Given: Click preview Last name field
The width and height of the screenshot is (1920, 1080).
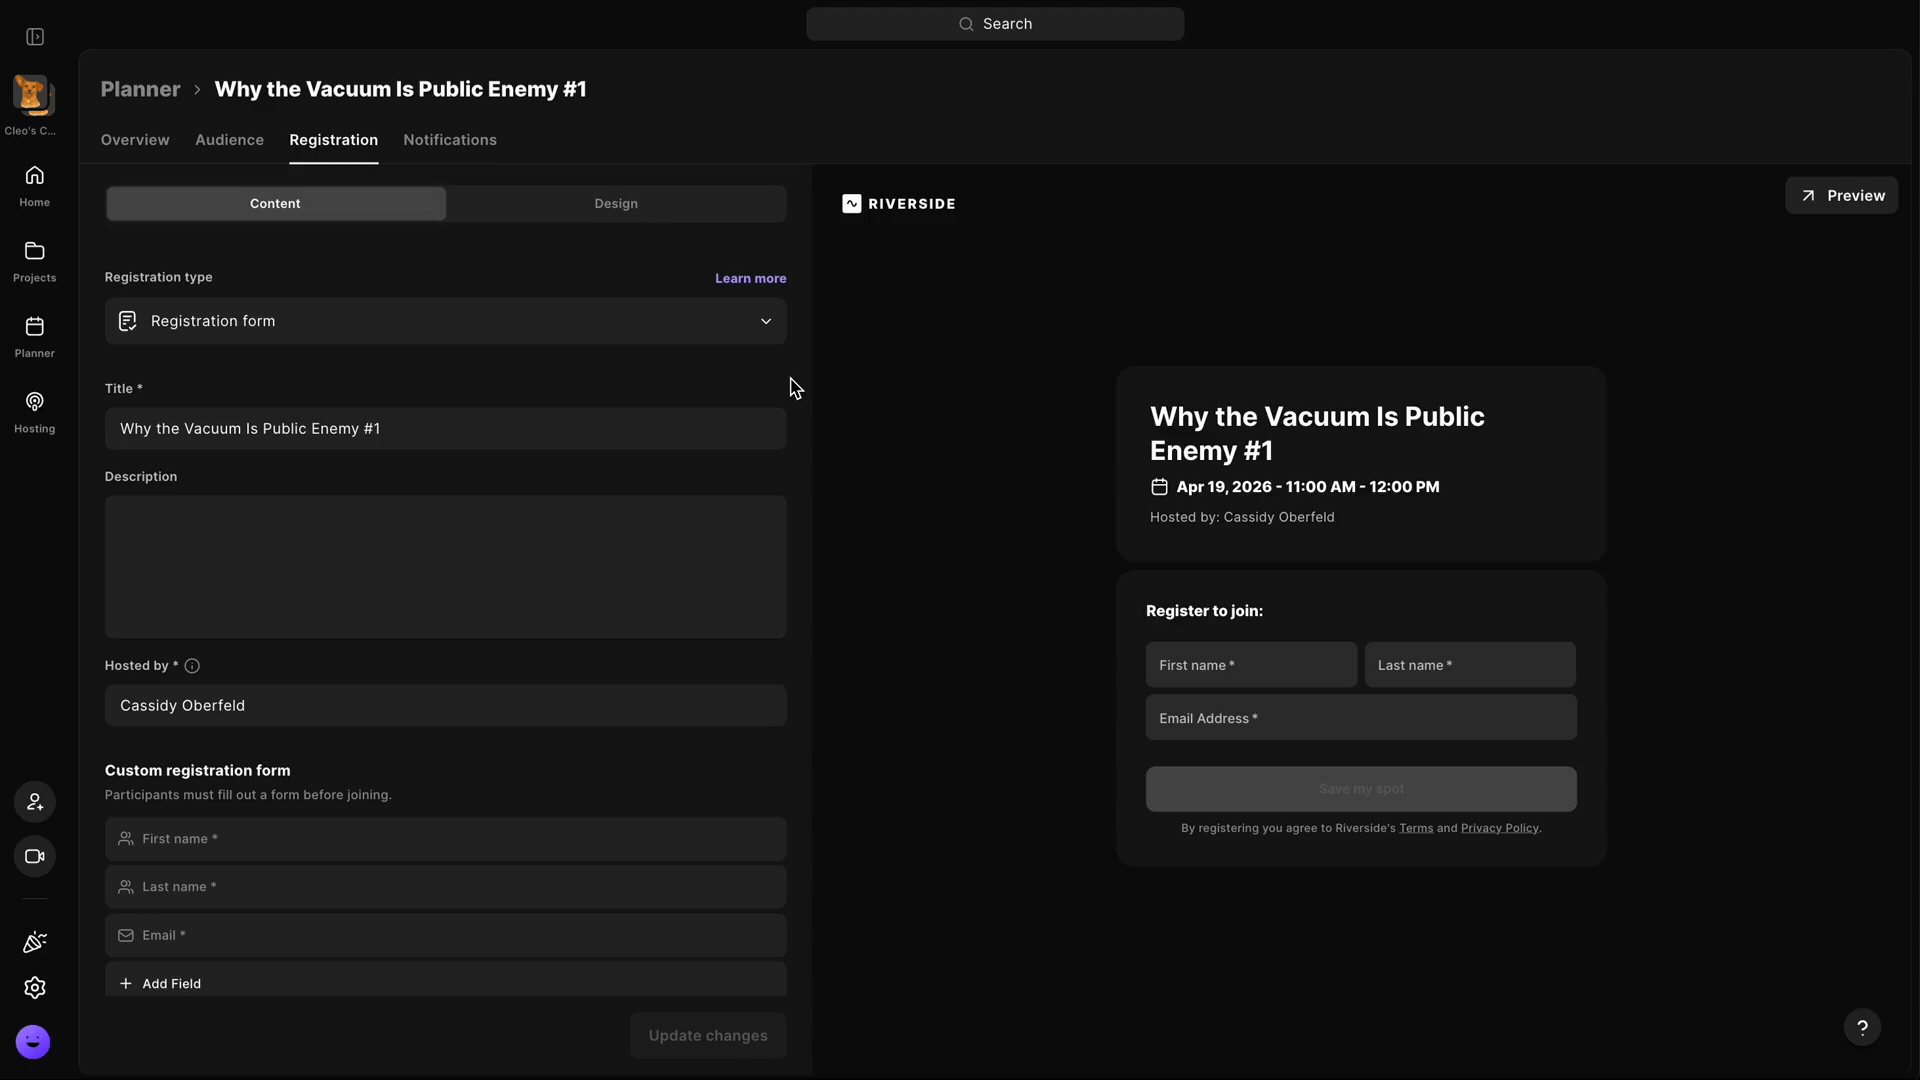Looking at the screenshot, I should pos(1470,665).
